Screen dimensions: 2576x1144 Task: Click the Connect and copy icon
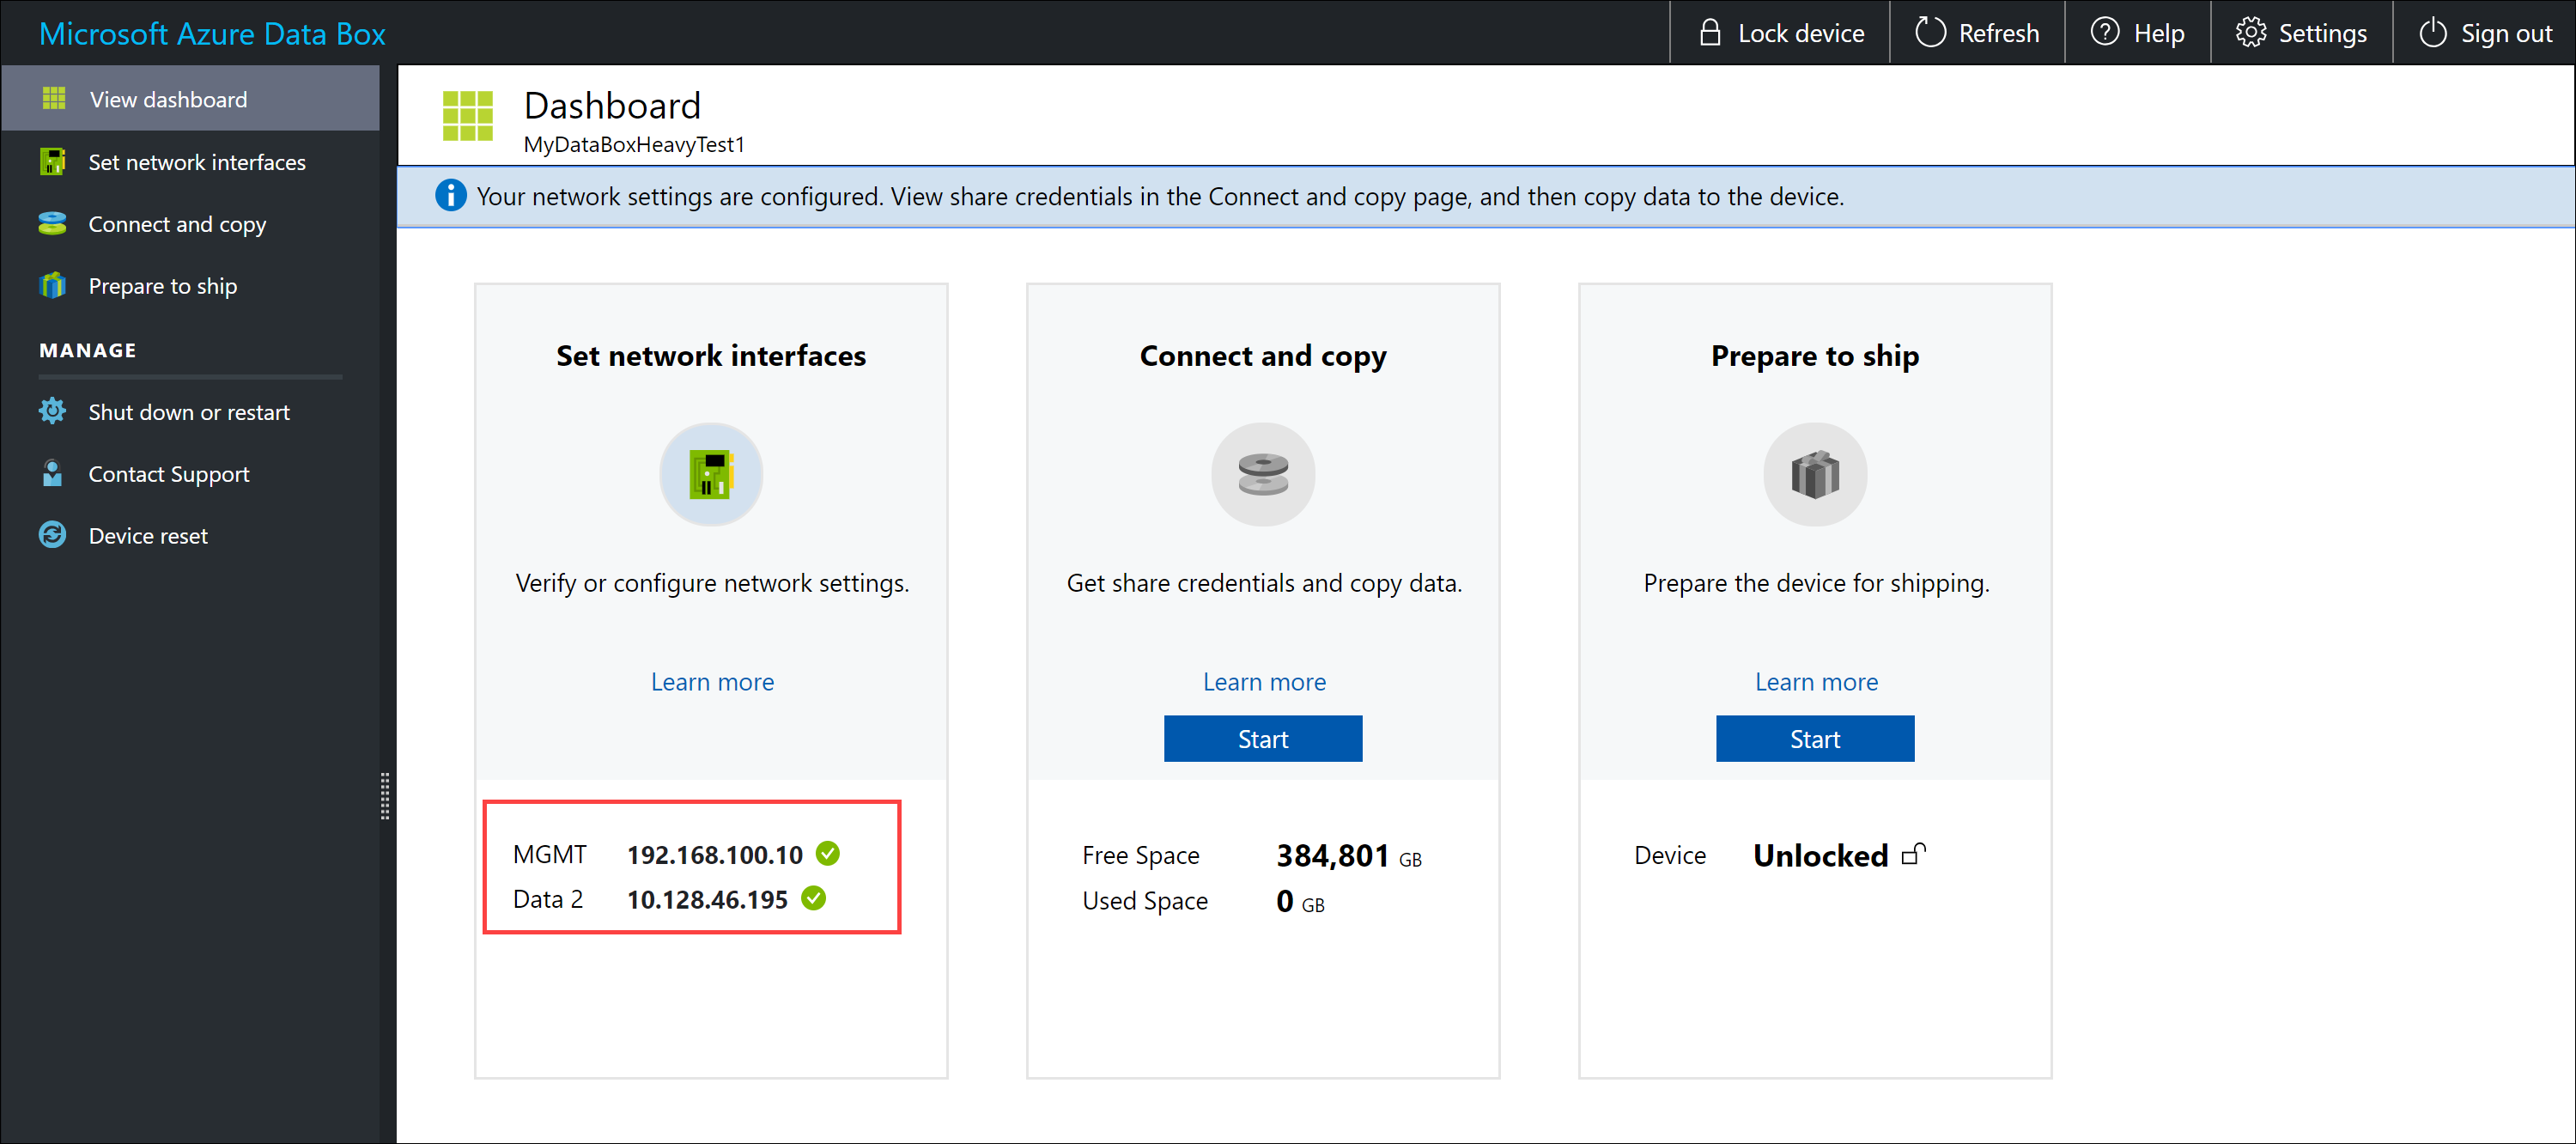1263,475
